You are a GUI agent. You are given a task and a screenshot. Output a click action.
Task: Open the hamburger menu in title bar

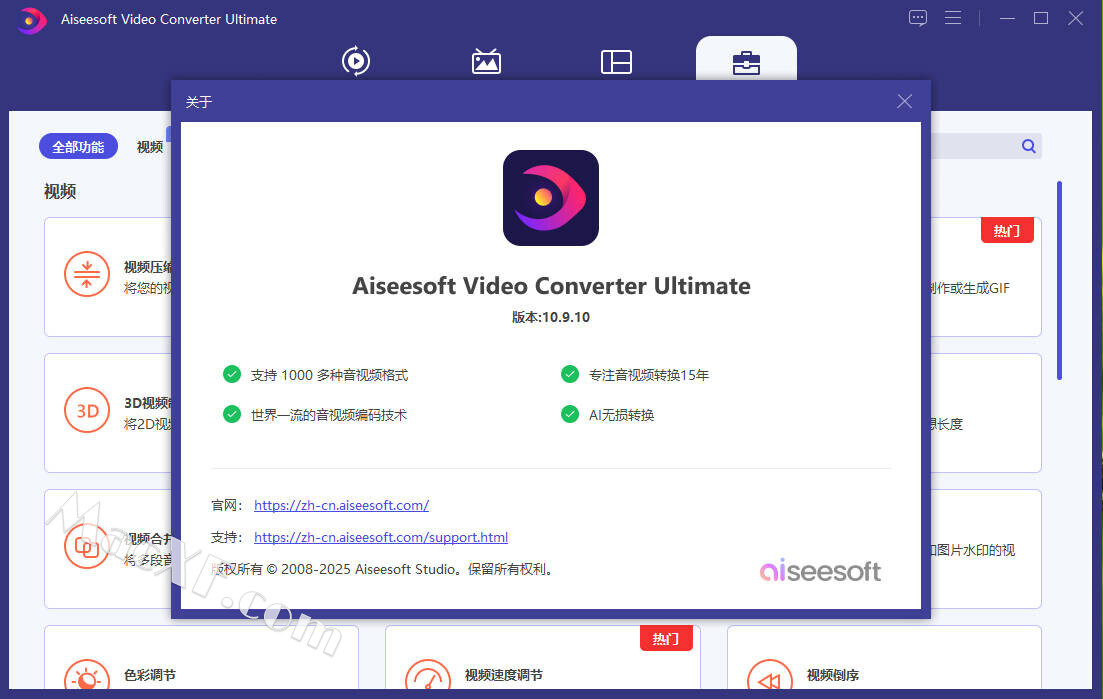pos(953,18)
